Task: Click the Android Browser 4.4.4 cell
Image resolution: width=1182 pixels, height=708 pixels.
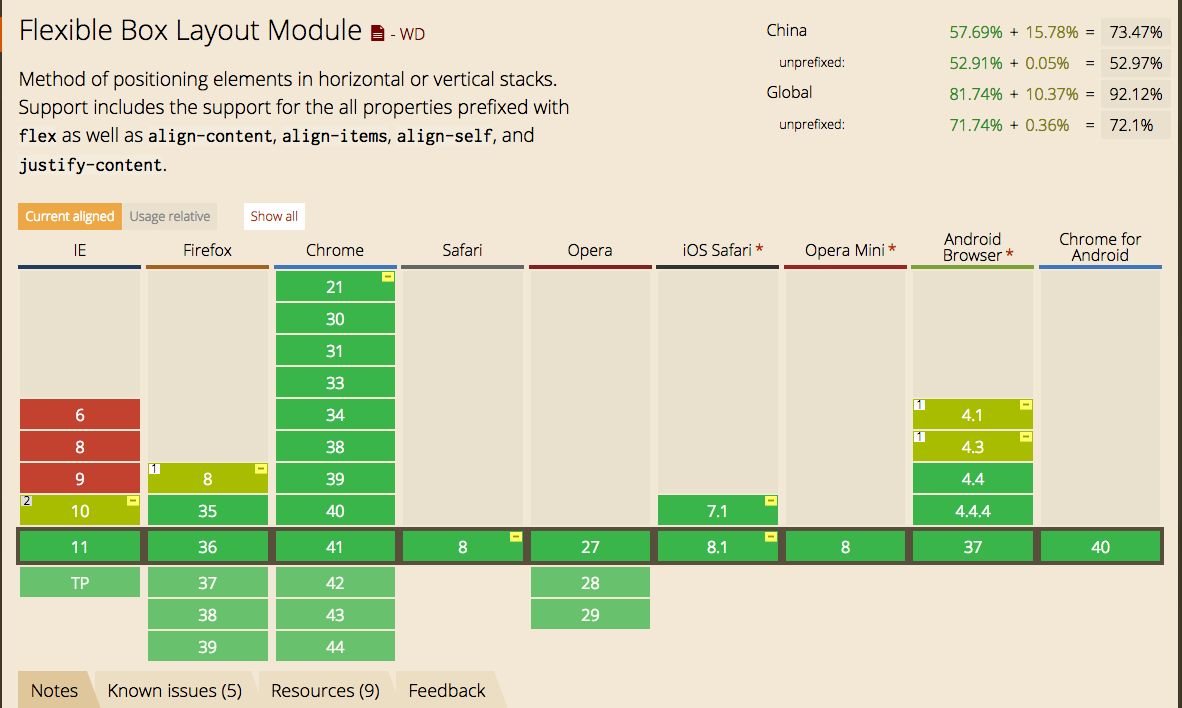Action: pos(972,510)
